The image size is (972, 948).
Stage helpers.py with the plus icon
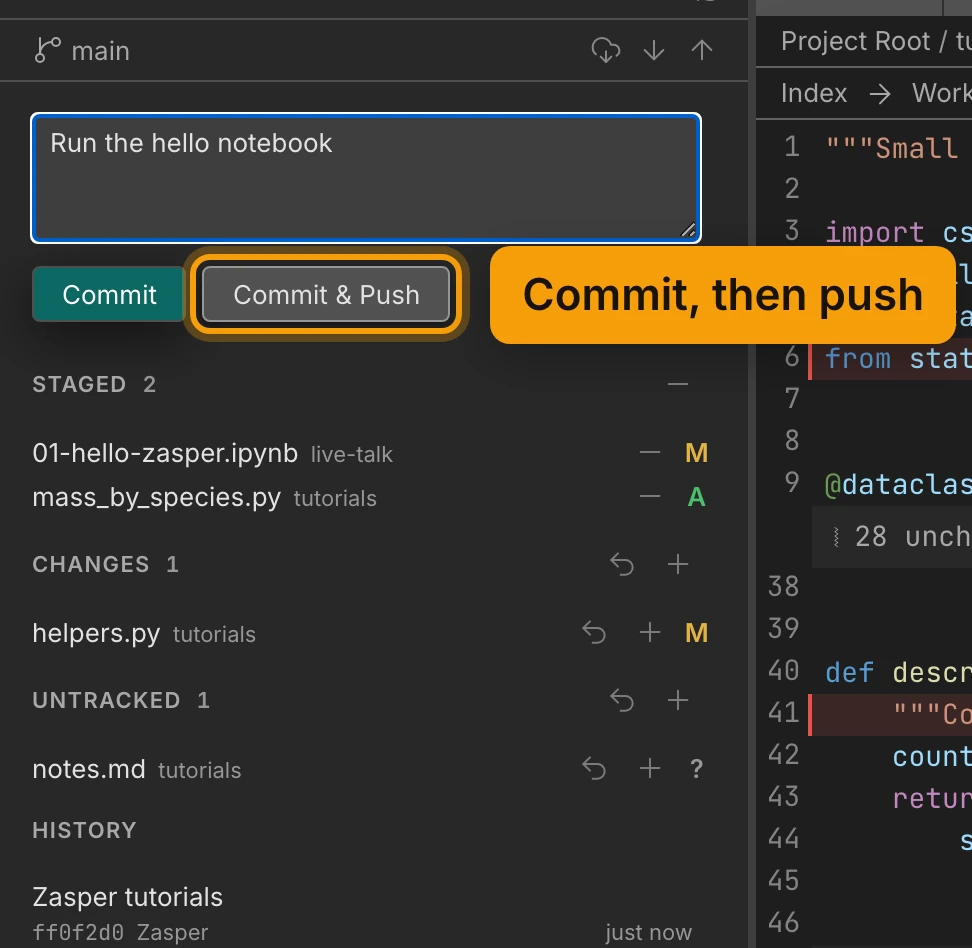coord(650,633)
